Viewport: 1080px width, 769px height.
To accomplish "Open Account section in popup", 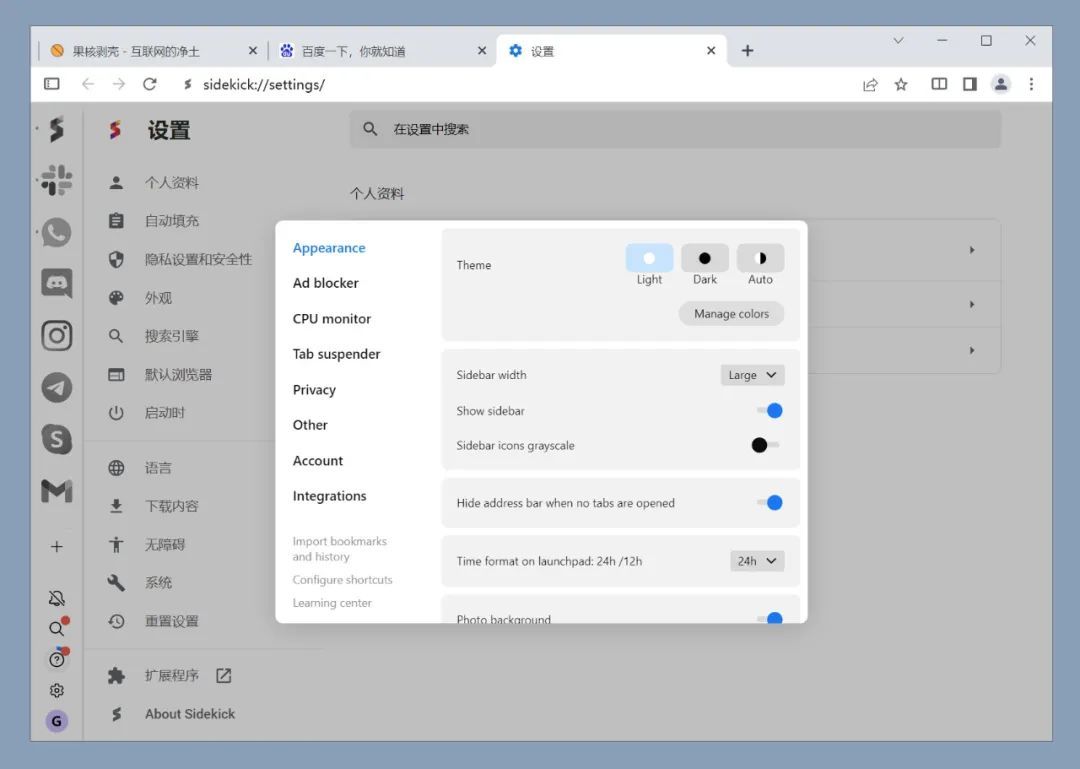I will (318, 460).
